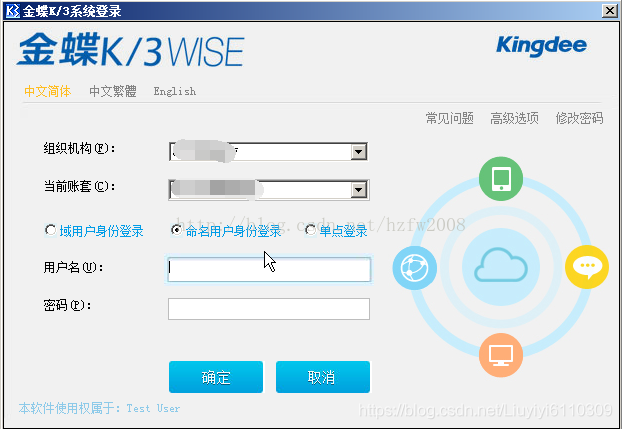Click the 组织机构(F): label

coord(79,148)
